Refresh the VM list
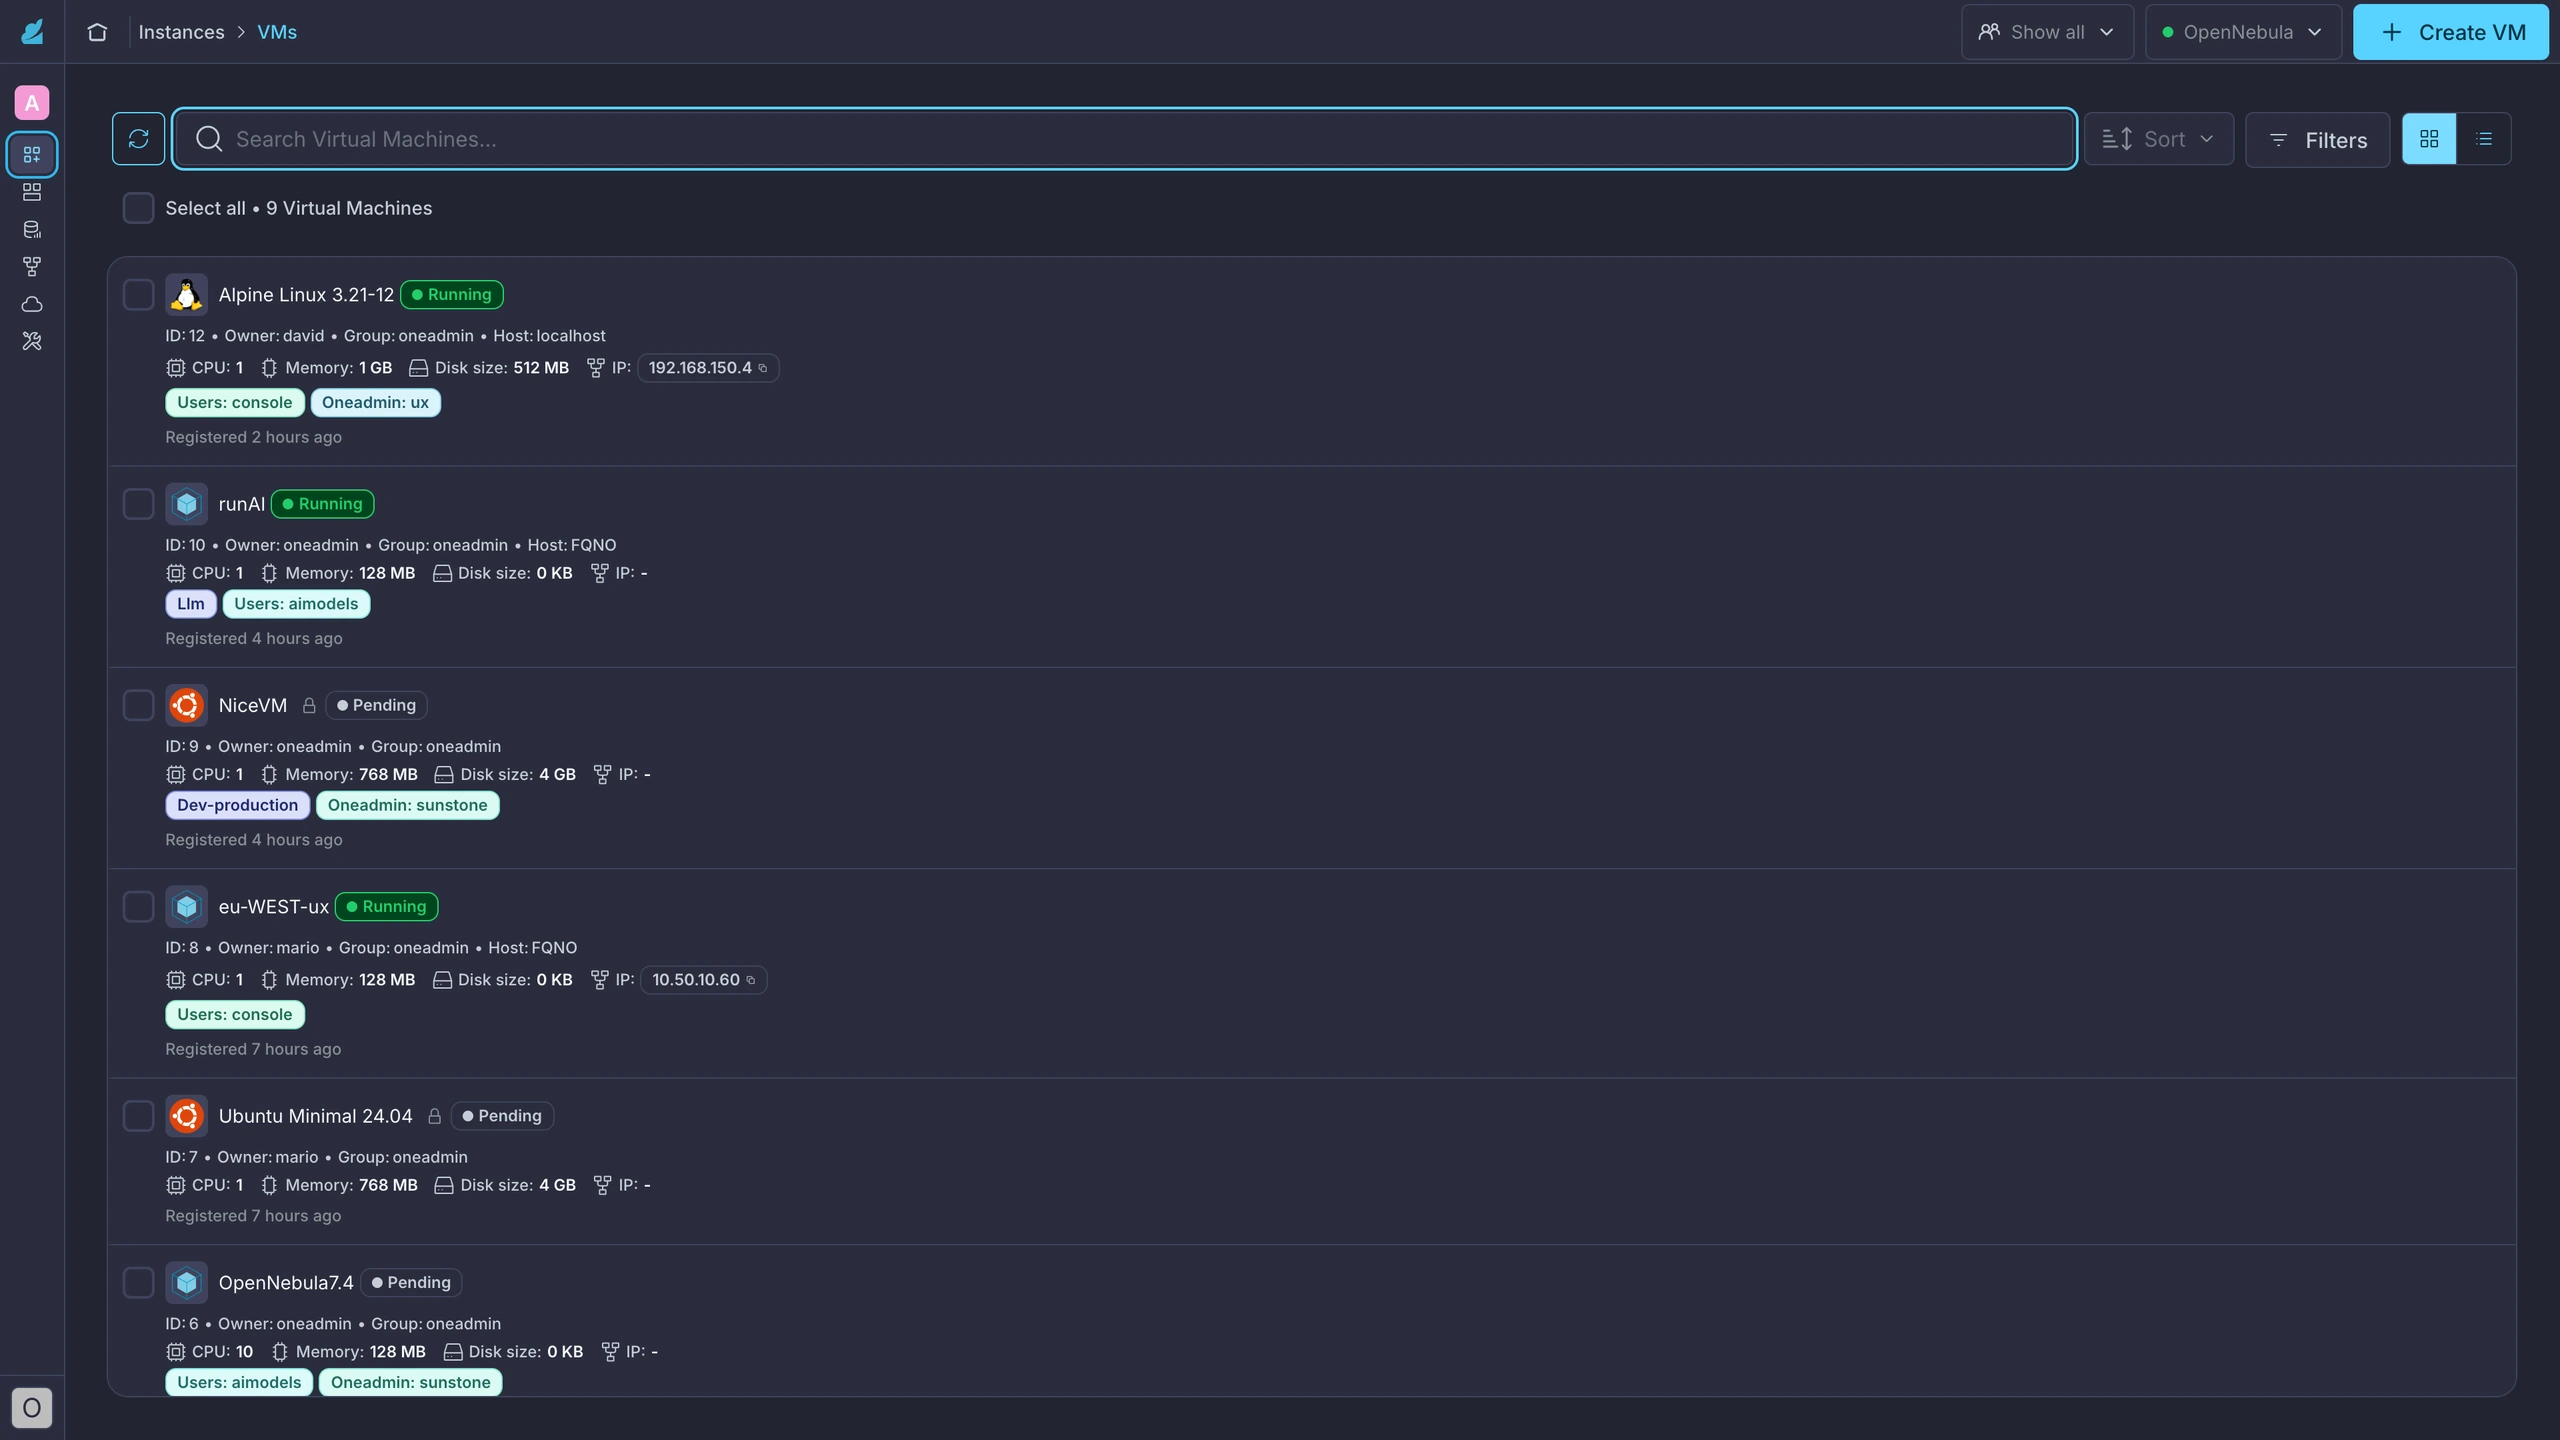Image resolution: width=2560 pixels, height=1440 pixels. coord(138,139)
